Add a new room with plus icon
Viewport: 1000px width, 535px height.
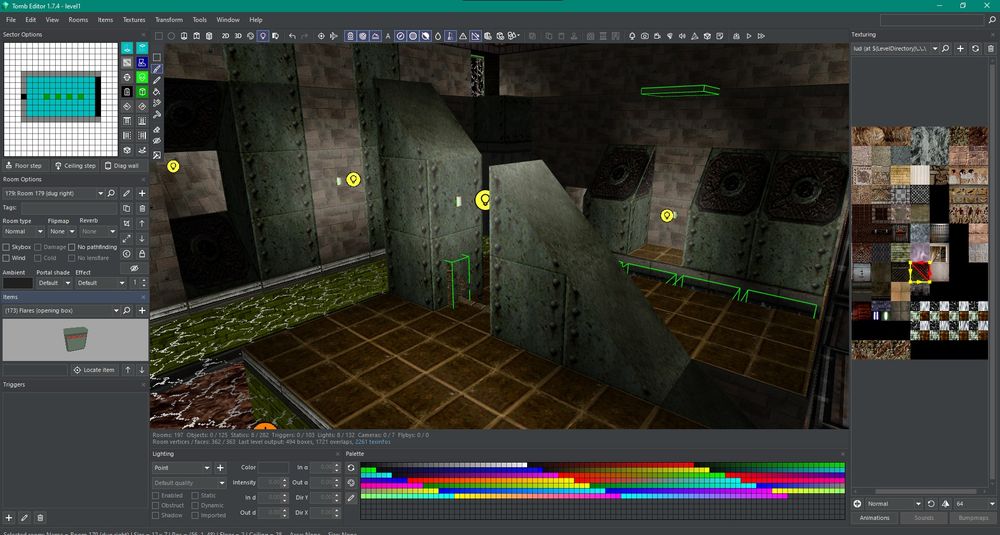pyautogui.click(x=142, y=193)
